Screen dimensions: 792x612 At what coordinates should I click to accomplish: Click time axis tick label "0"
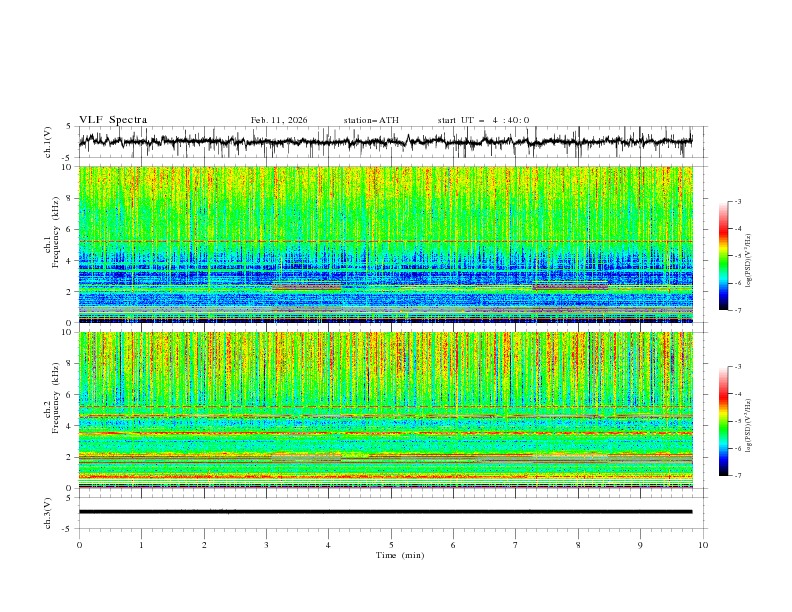[x=79, y=545]
